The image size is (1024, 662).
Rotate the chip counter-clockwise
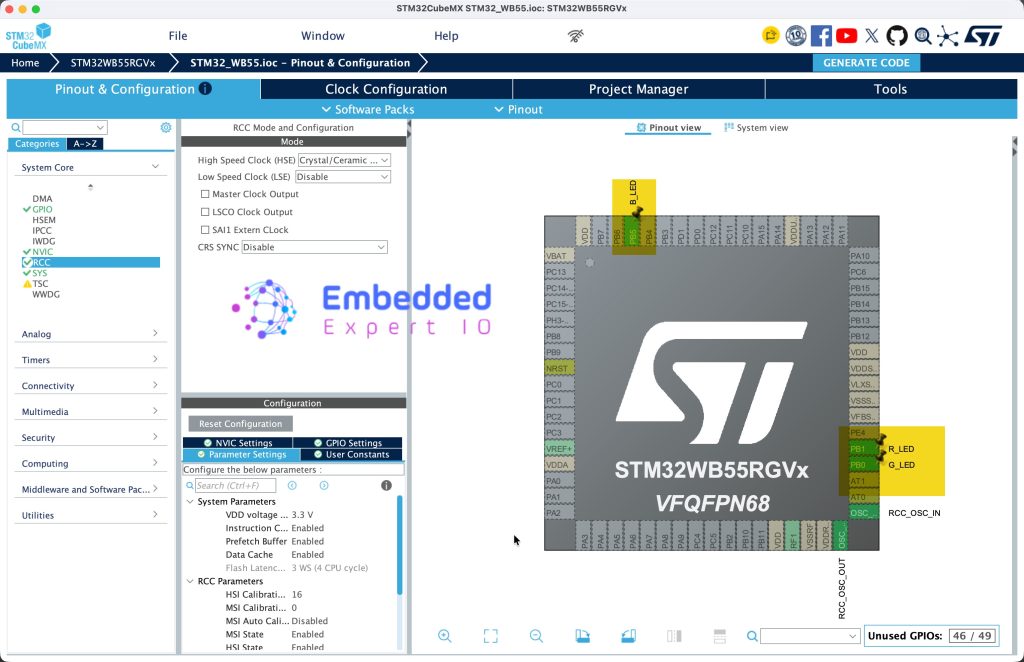(x=628, y=636)
